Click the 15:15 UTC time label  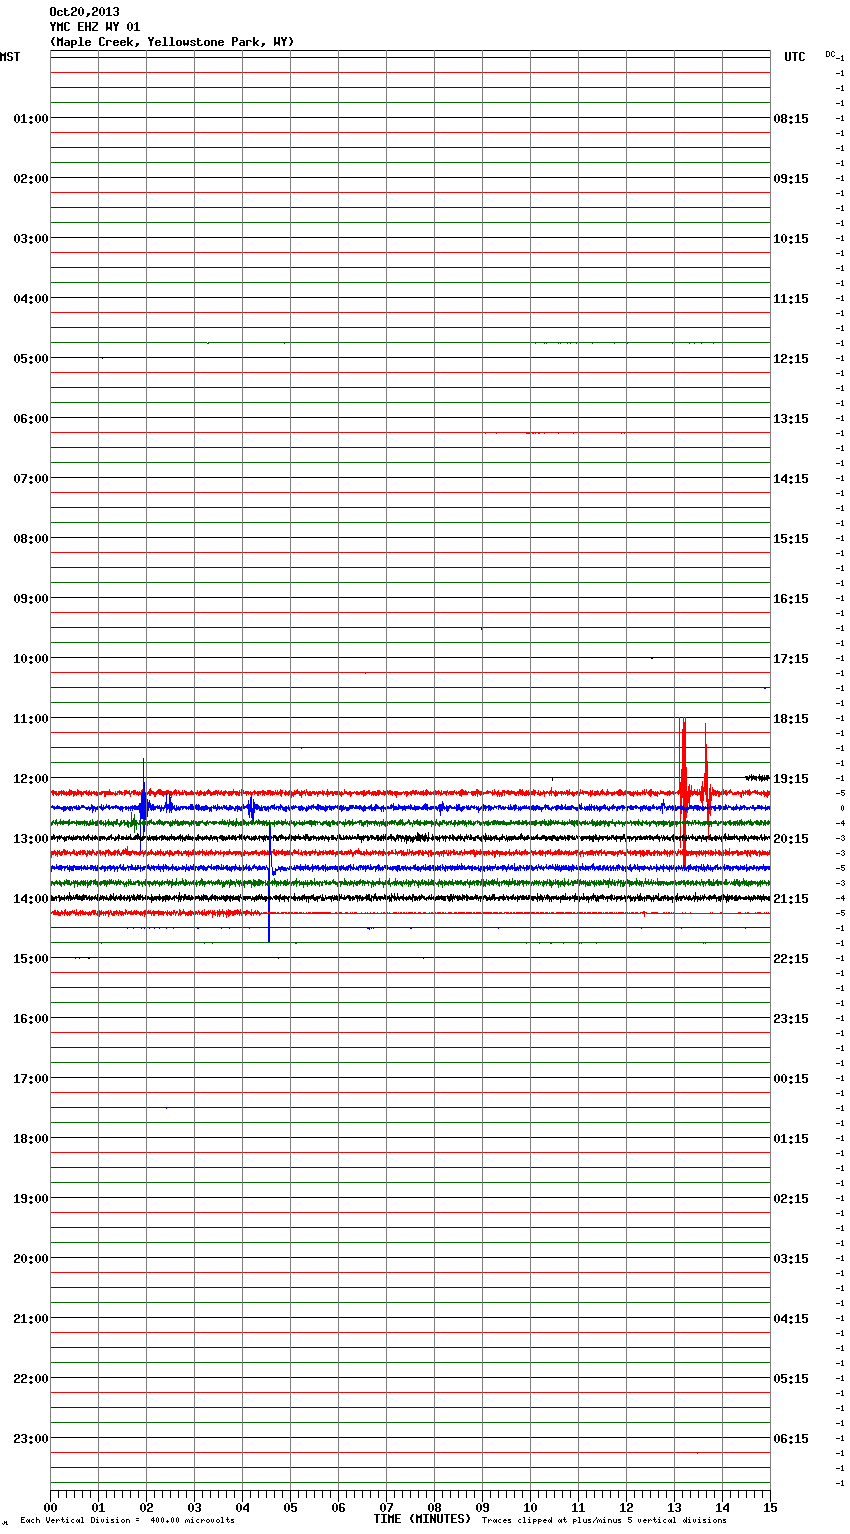click(791, 539)
